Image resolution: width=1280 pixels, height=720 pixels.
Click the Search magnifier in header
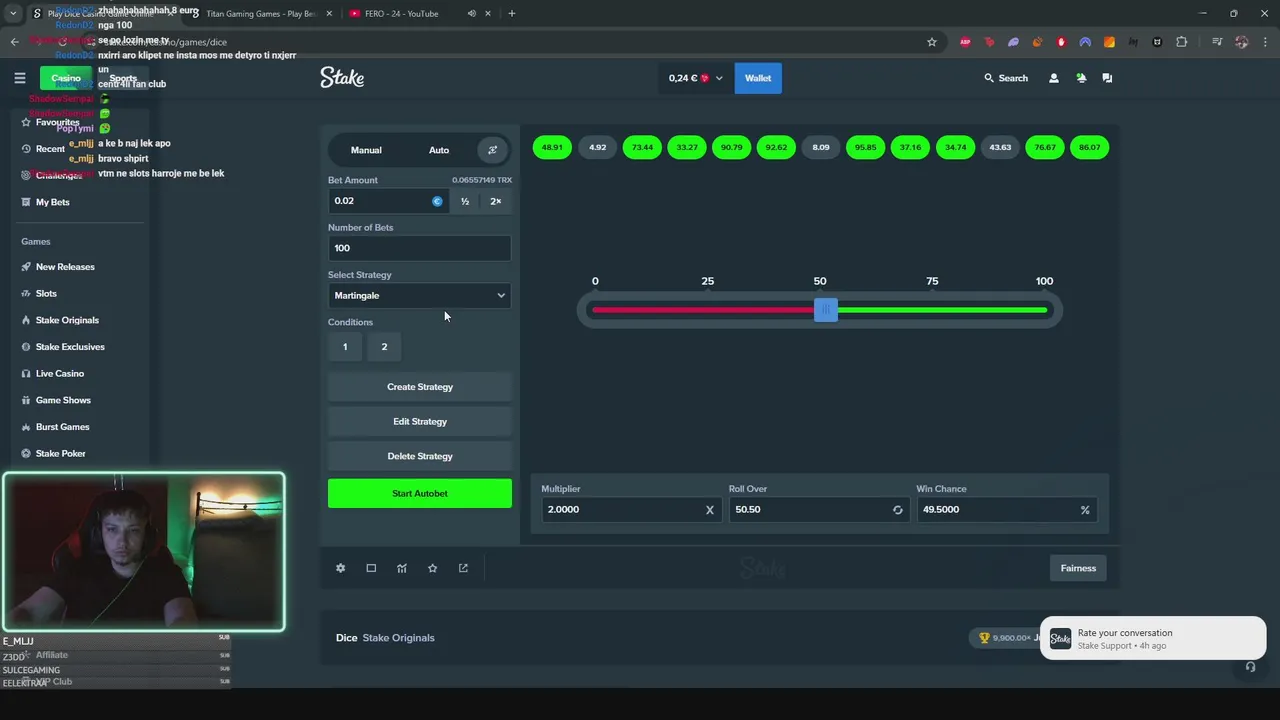989,78
